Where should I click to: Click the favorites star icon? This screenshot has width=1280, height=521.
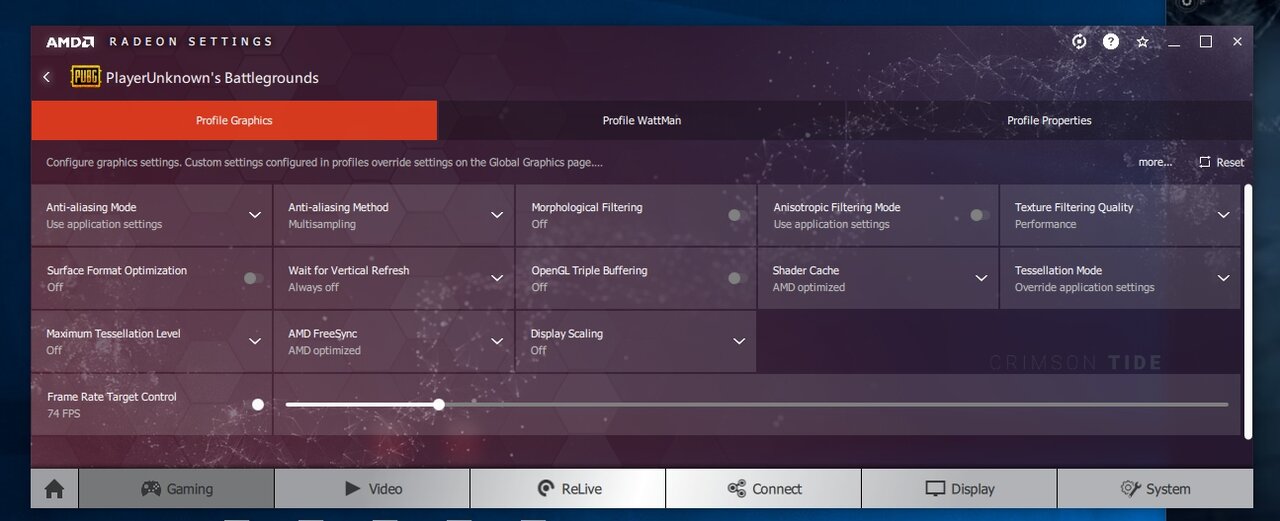[1142, 42]
